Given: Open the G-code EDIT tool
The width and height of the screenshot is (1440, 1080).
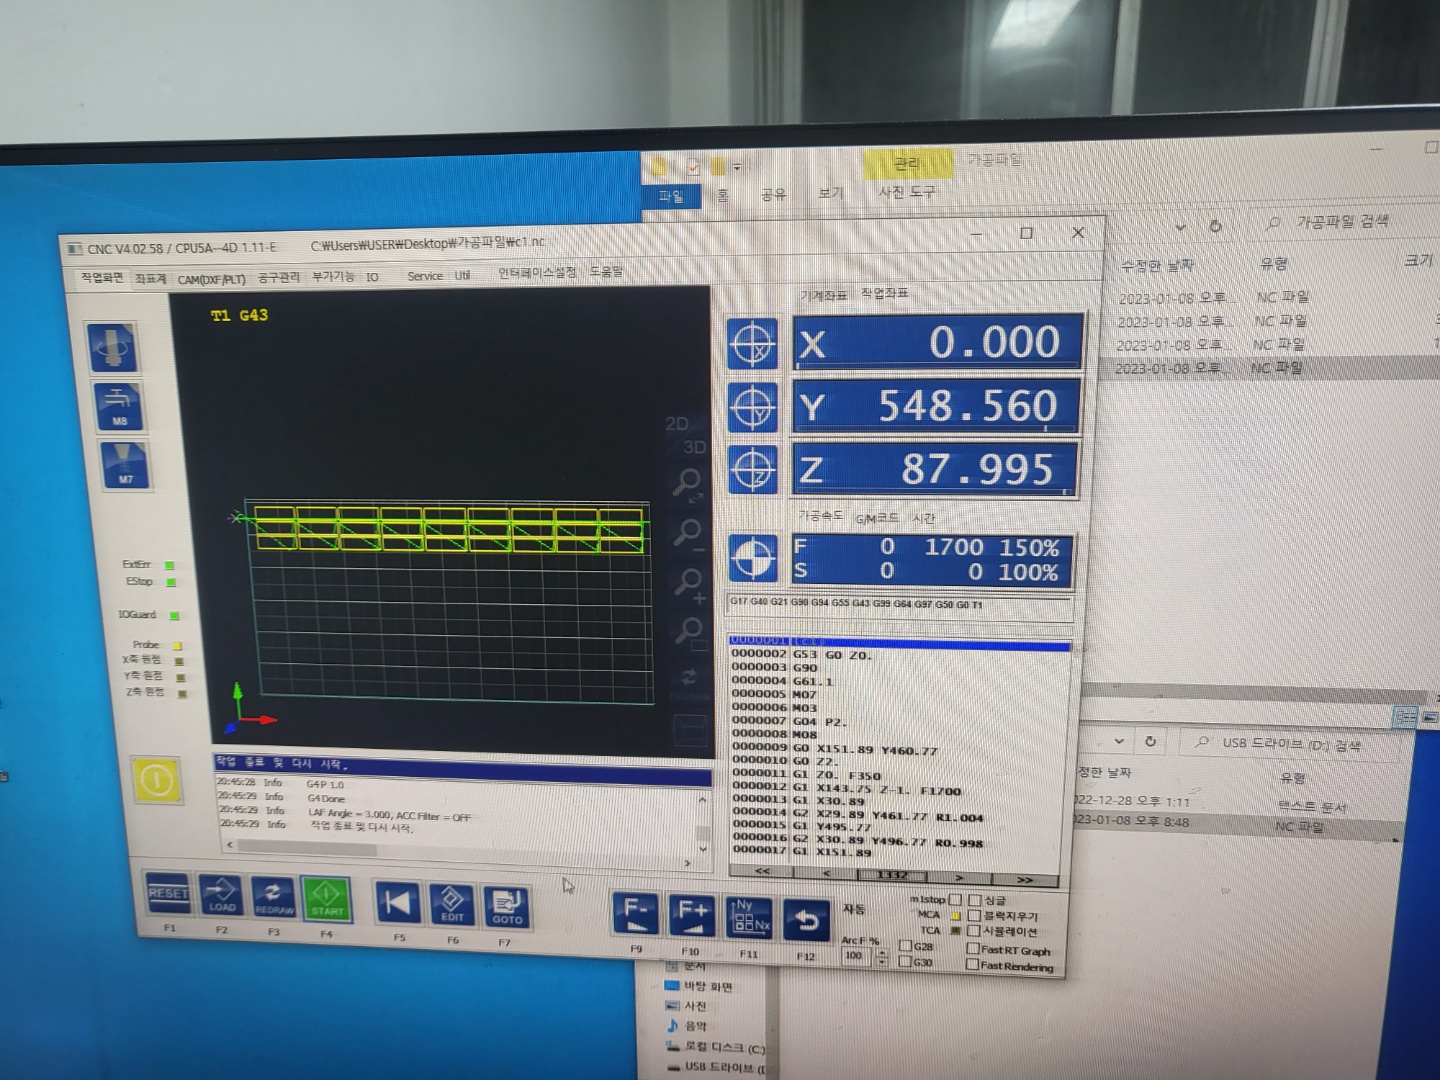Looking at the screenshot, I should pyautogui.click(x=452, y=903).
